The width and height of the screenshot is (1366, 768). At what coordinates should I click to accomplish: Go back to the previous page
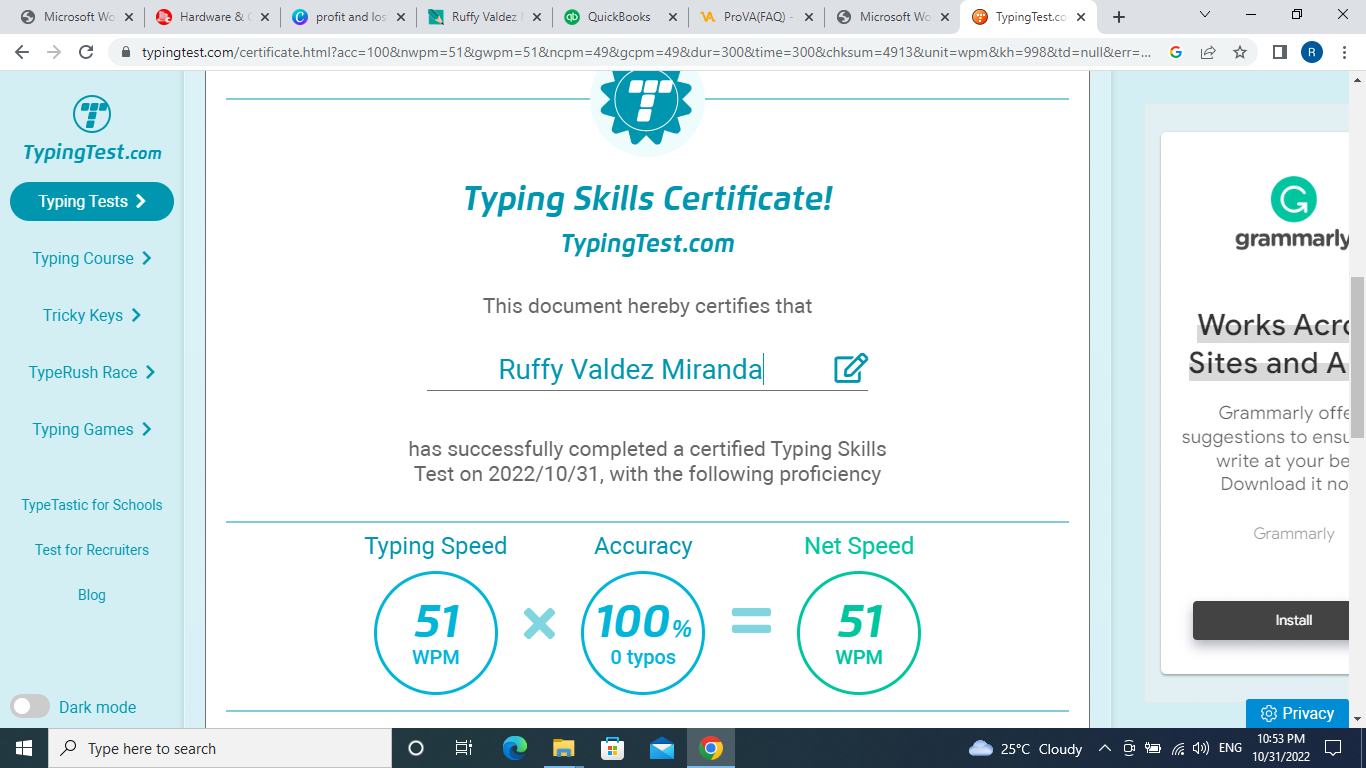(22, 52)
